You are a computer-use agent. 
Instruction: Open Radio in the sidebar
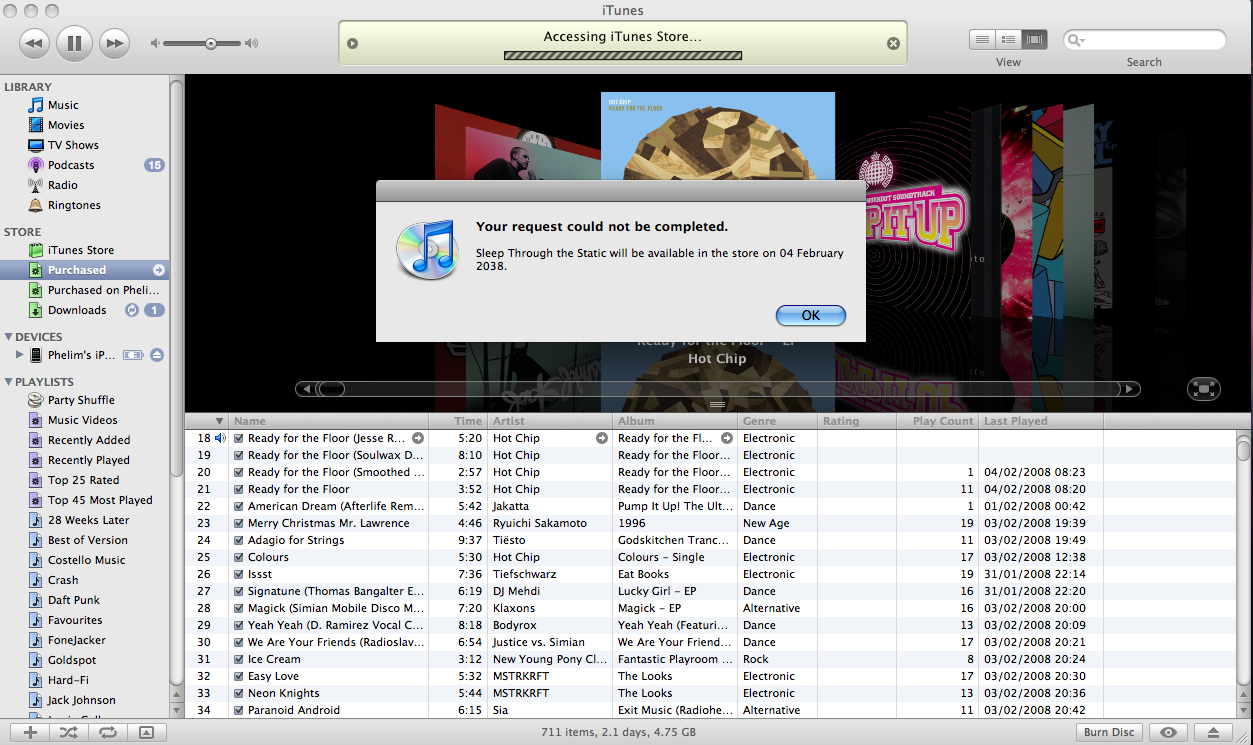pos(62,185)
